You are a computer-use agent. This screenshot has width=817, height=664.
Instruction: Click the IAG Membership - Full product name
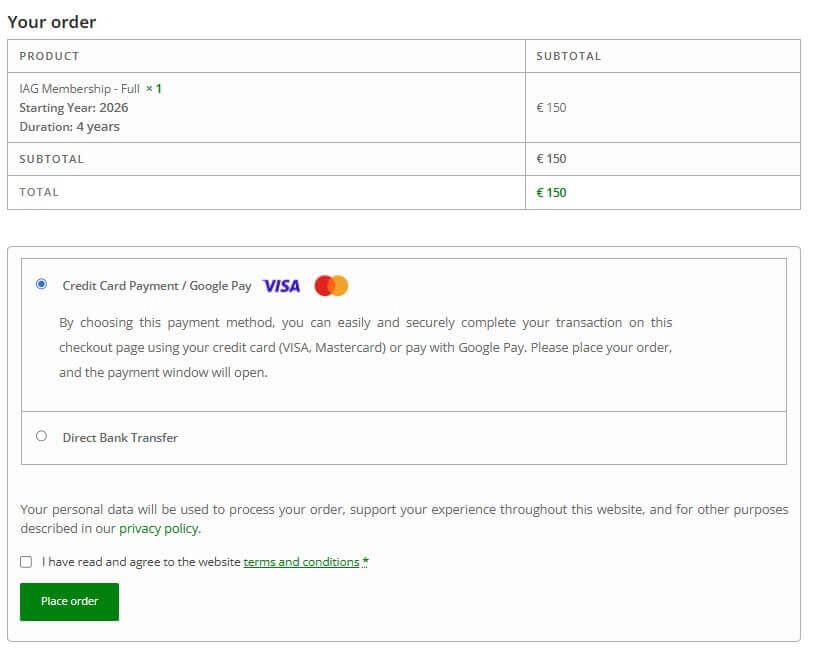coord(79,89)
